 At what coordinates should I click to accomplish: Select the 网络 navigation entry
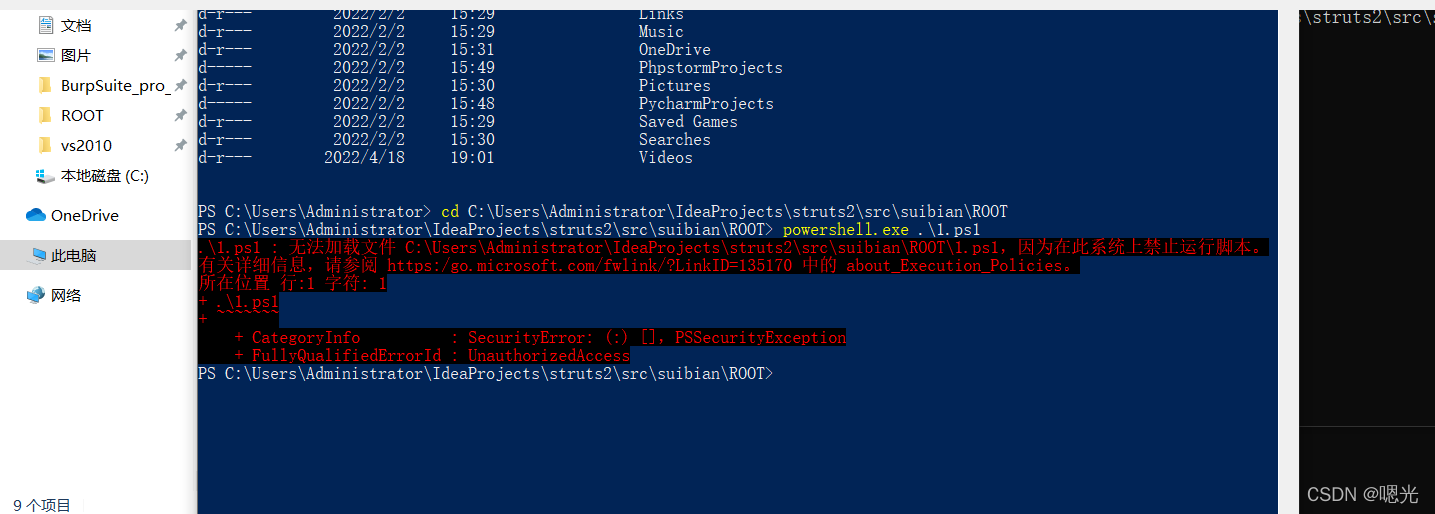(66, 295)
